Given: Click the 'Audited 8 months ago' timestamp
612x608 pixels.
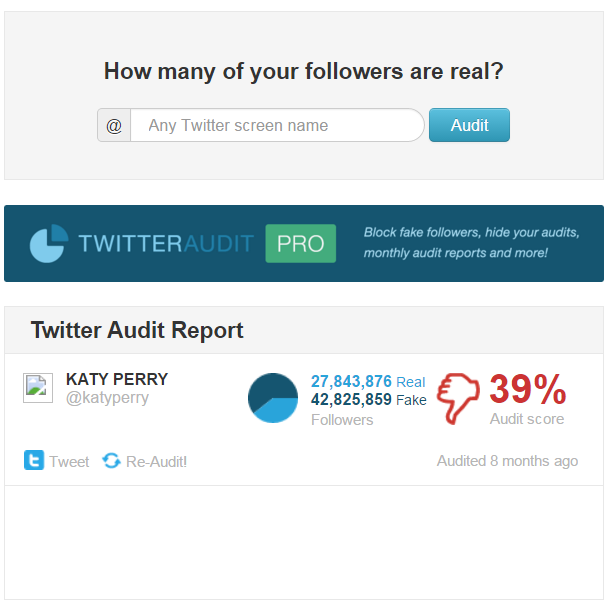Looking at the screenshot, I should pyautogui.click(x=507, y=461).
